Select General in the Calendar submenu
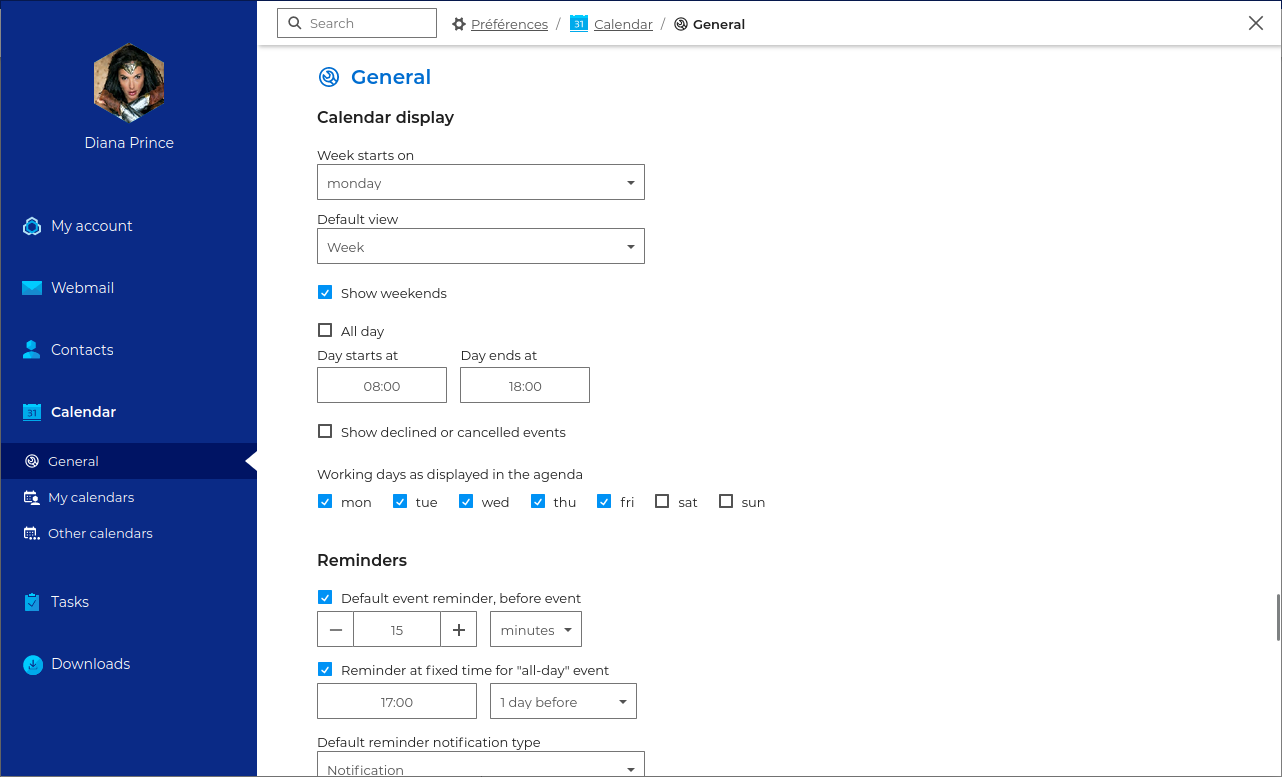The image size is (1282, 777). click(73, 461)
